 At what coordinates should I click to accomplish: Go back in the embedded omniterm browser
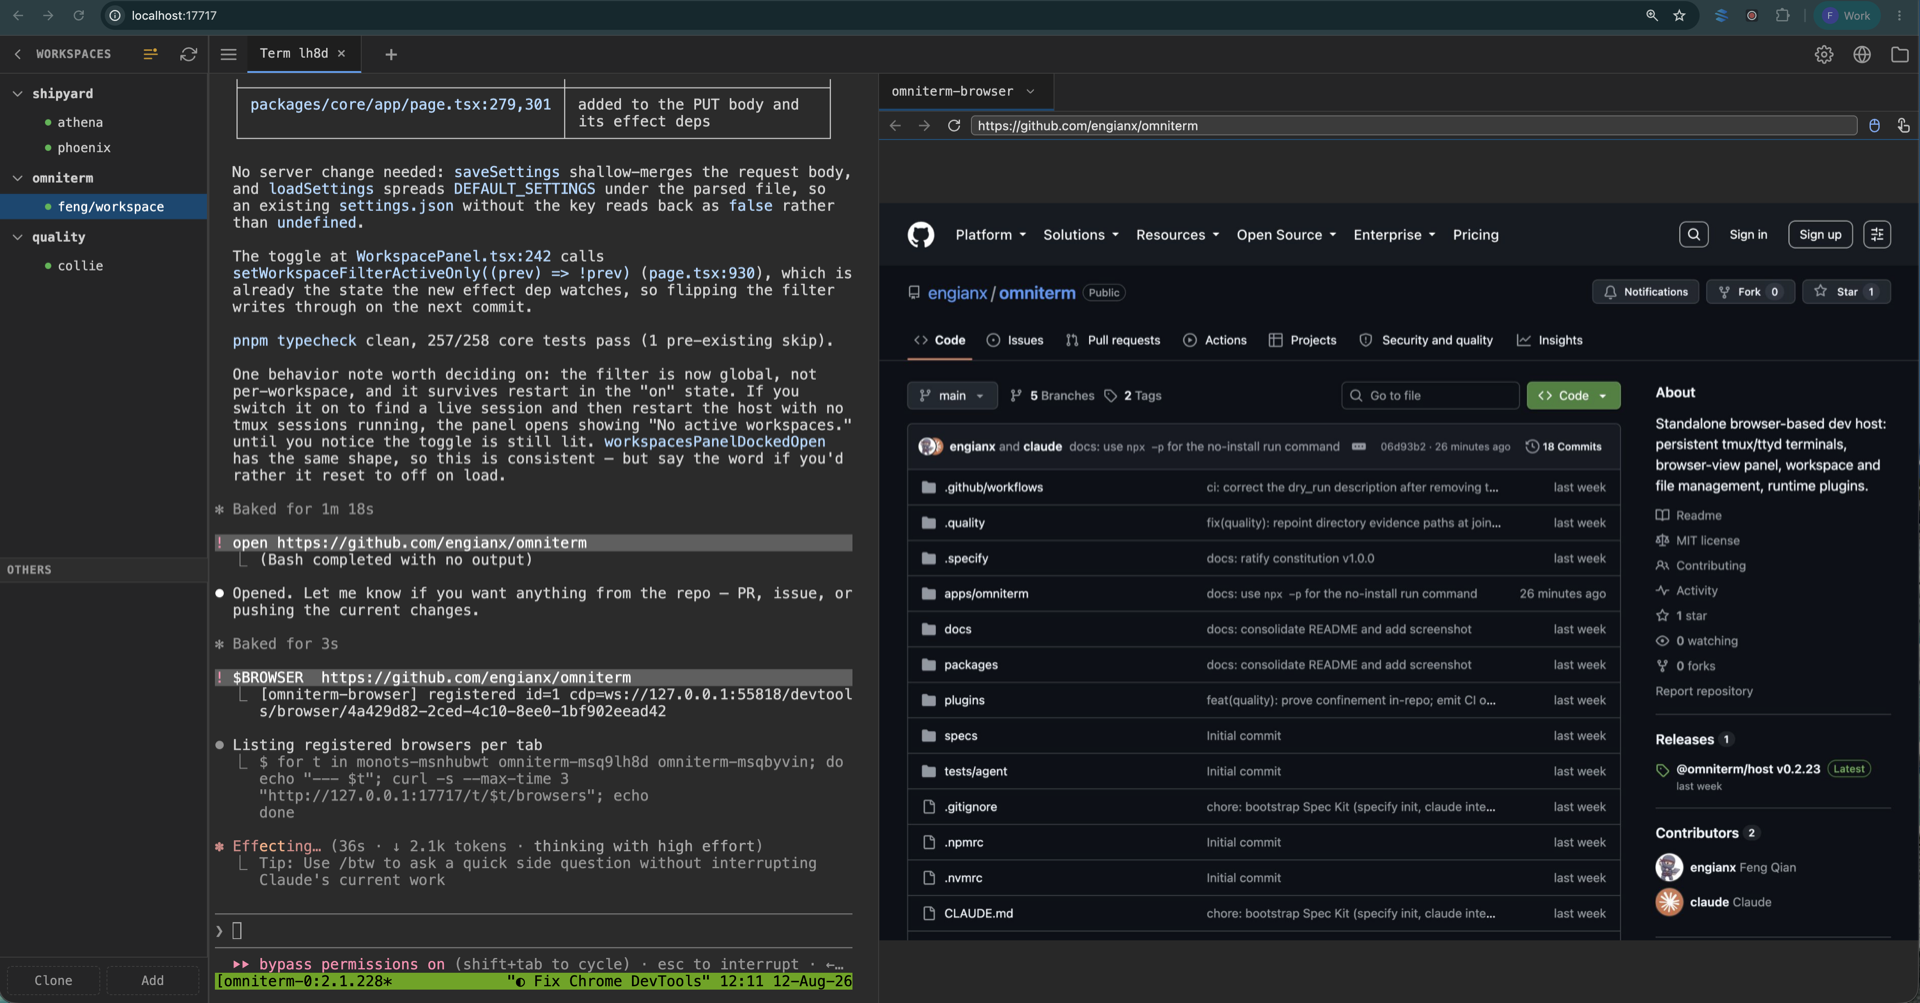tap(895, 126)
